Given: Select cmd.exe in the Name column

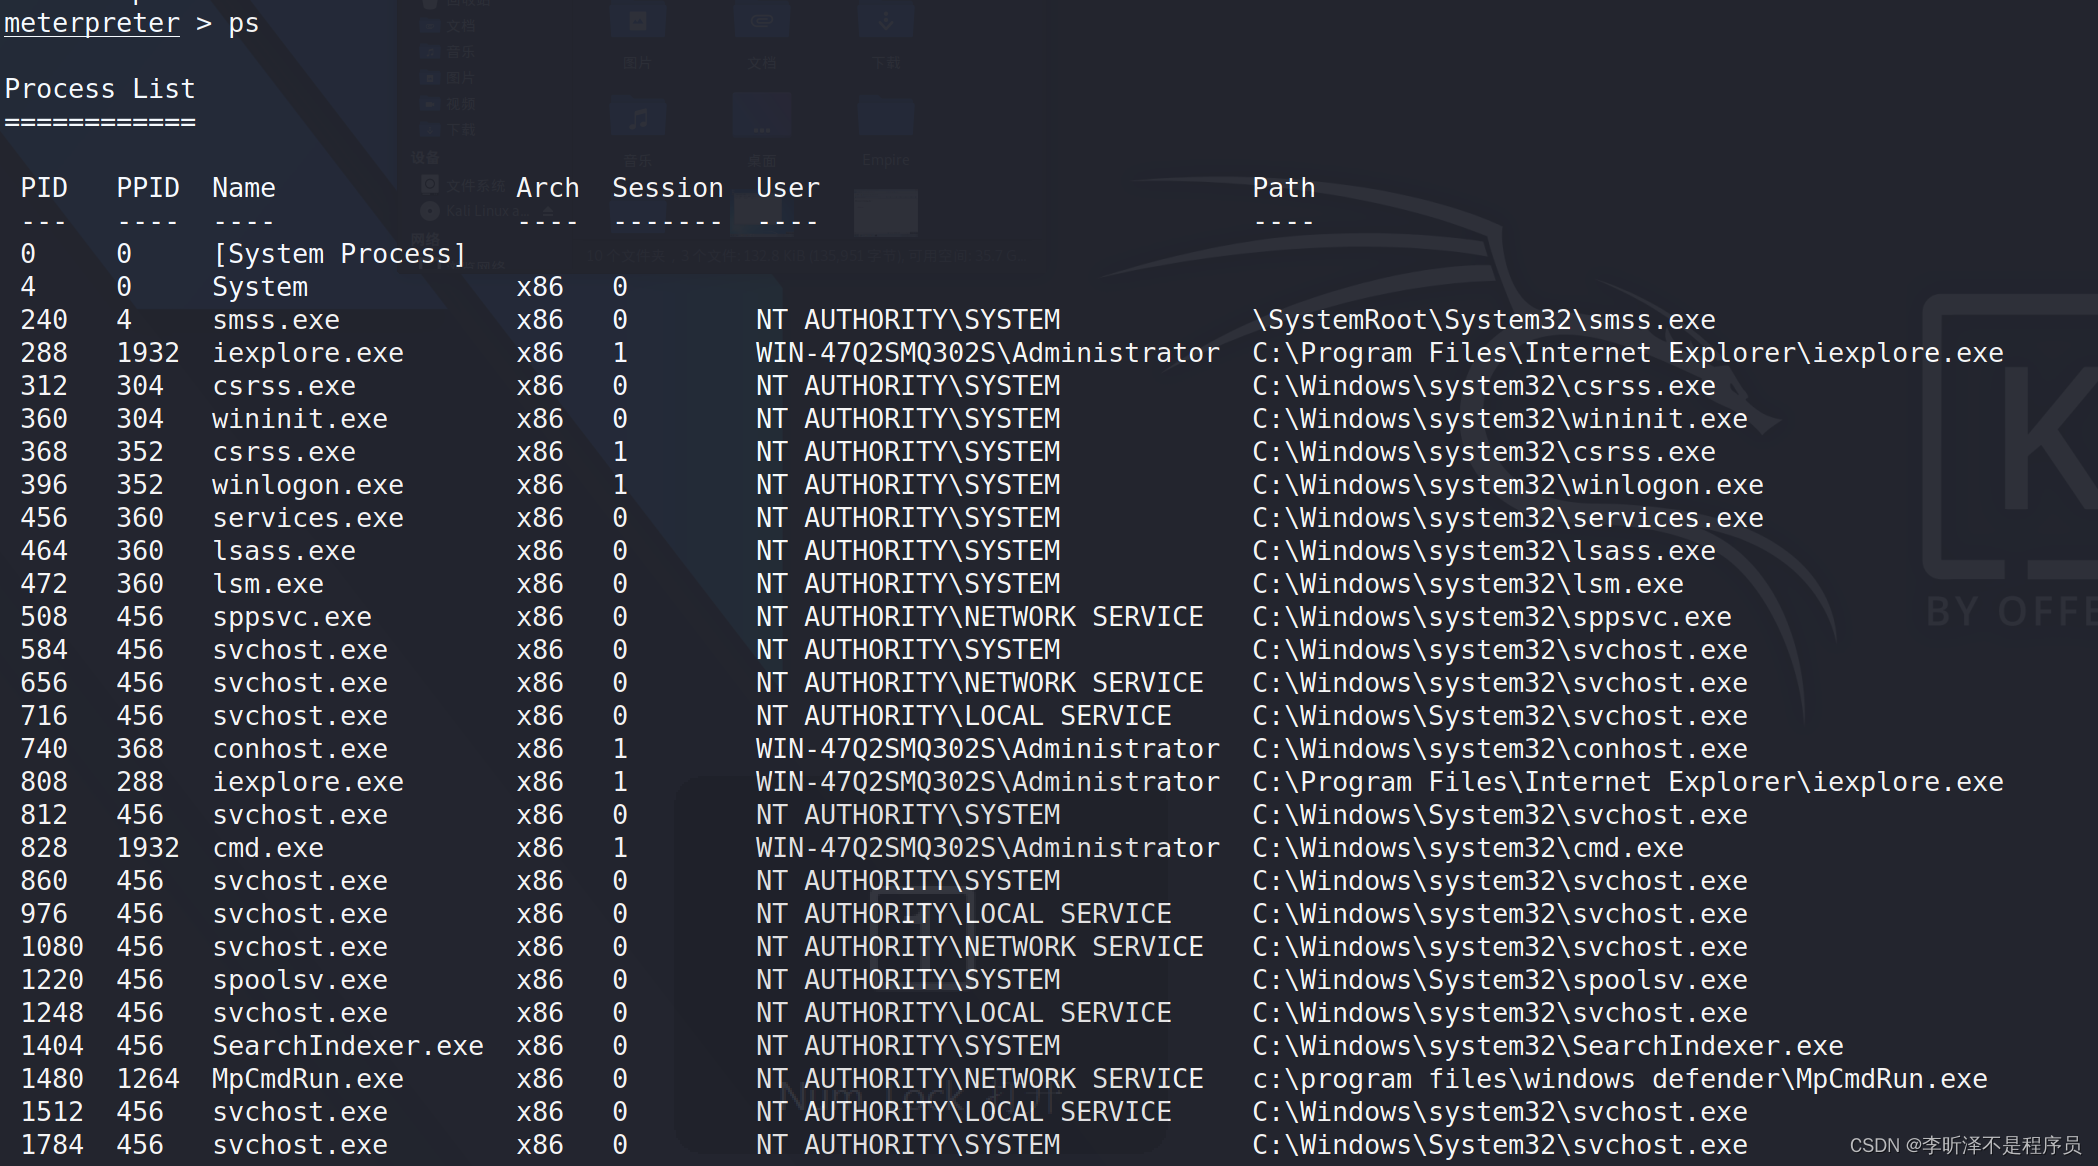Looking at the screenshot, I should (x=268, y=848).
